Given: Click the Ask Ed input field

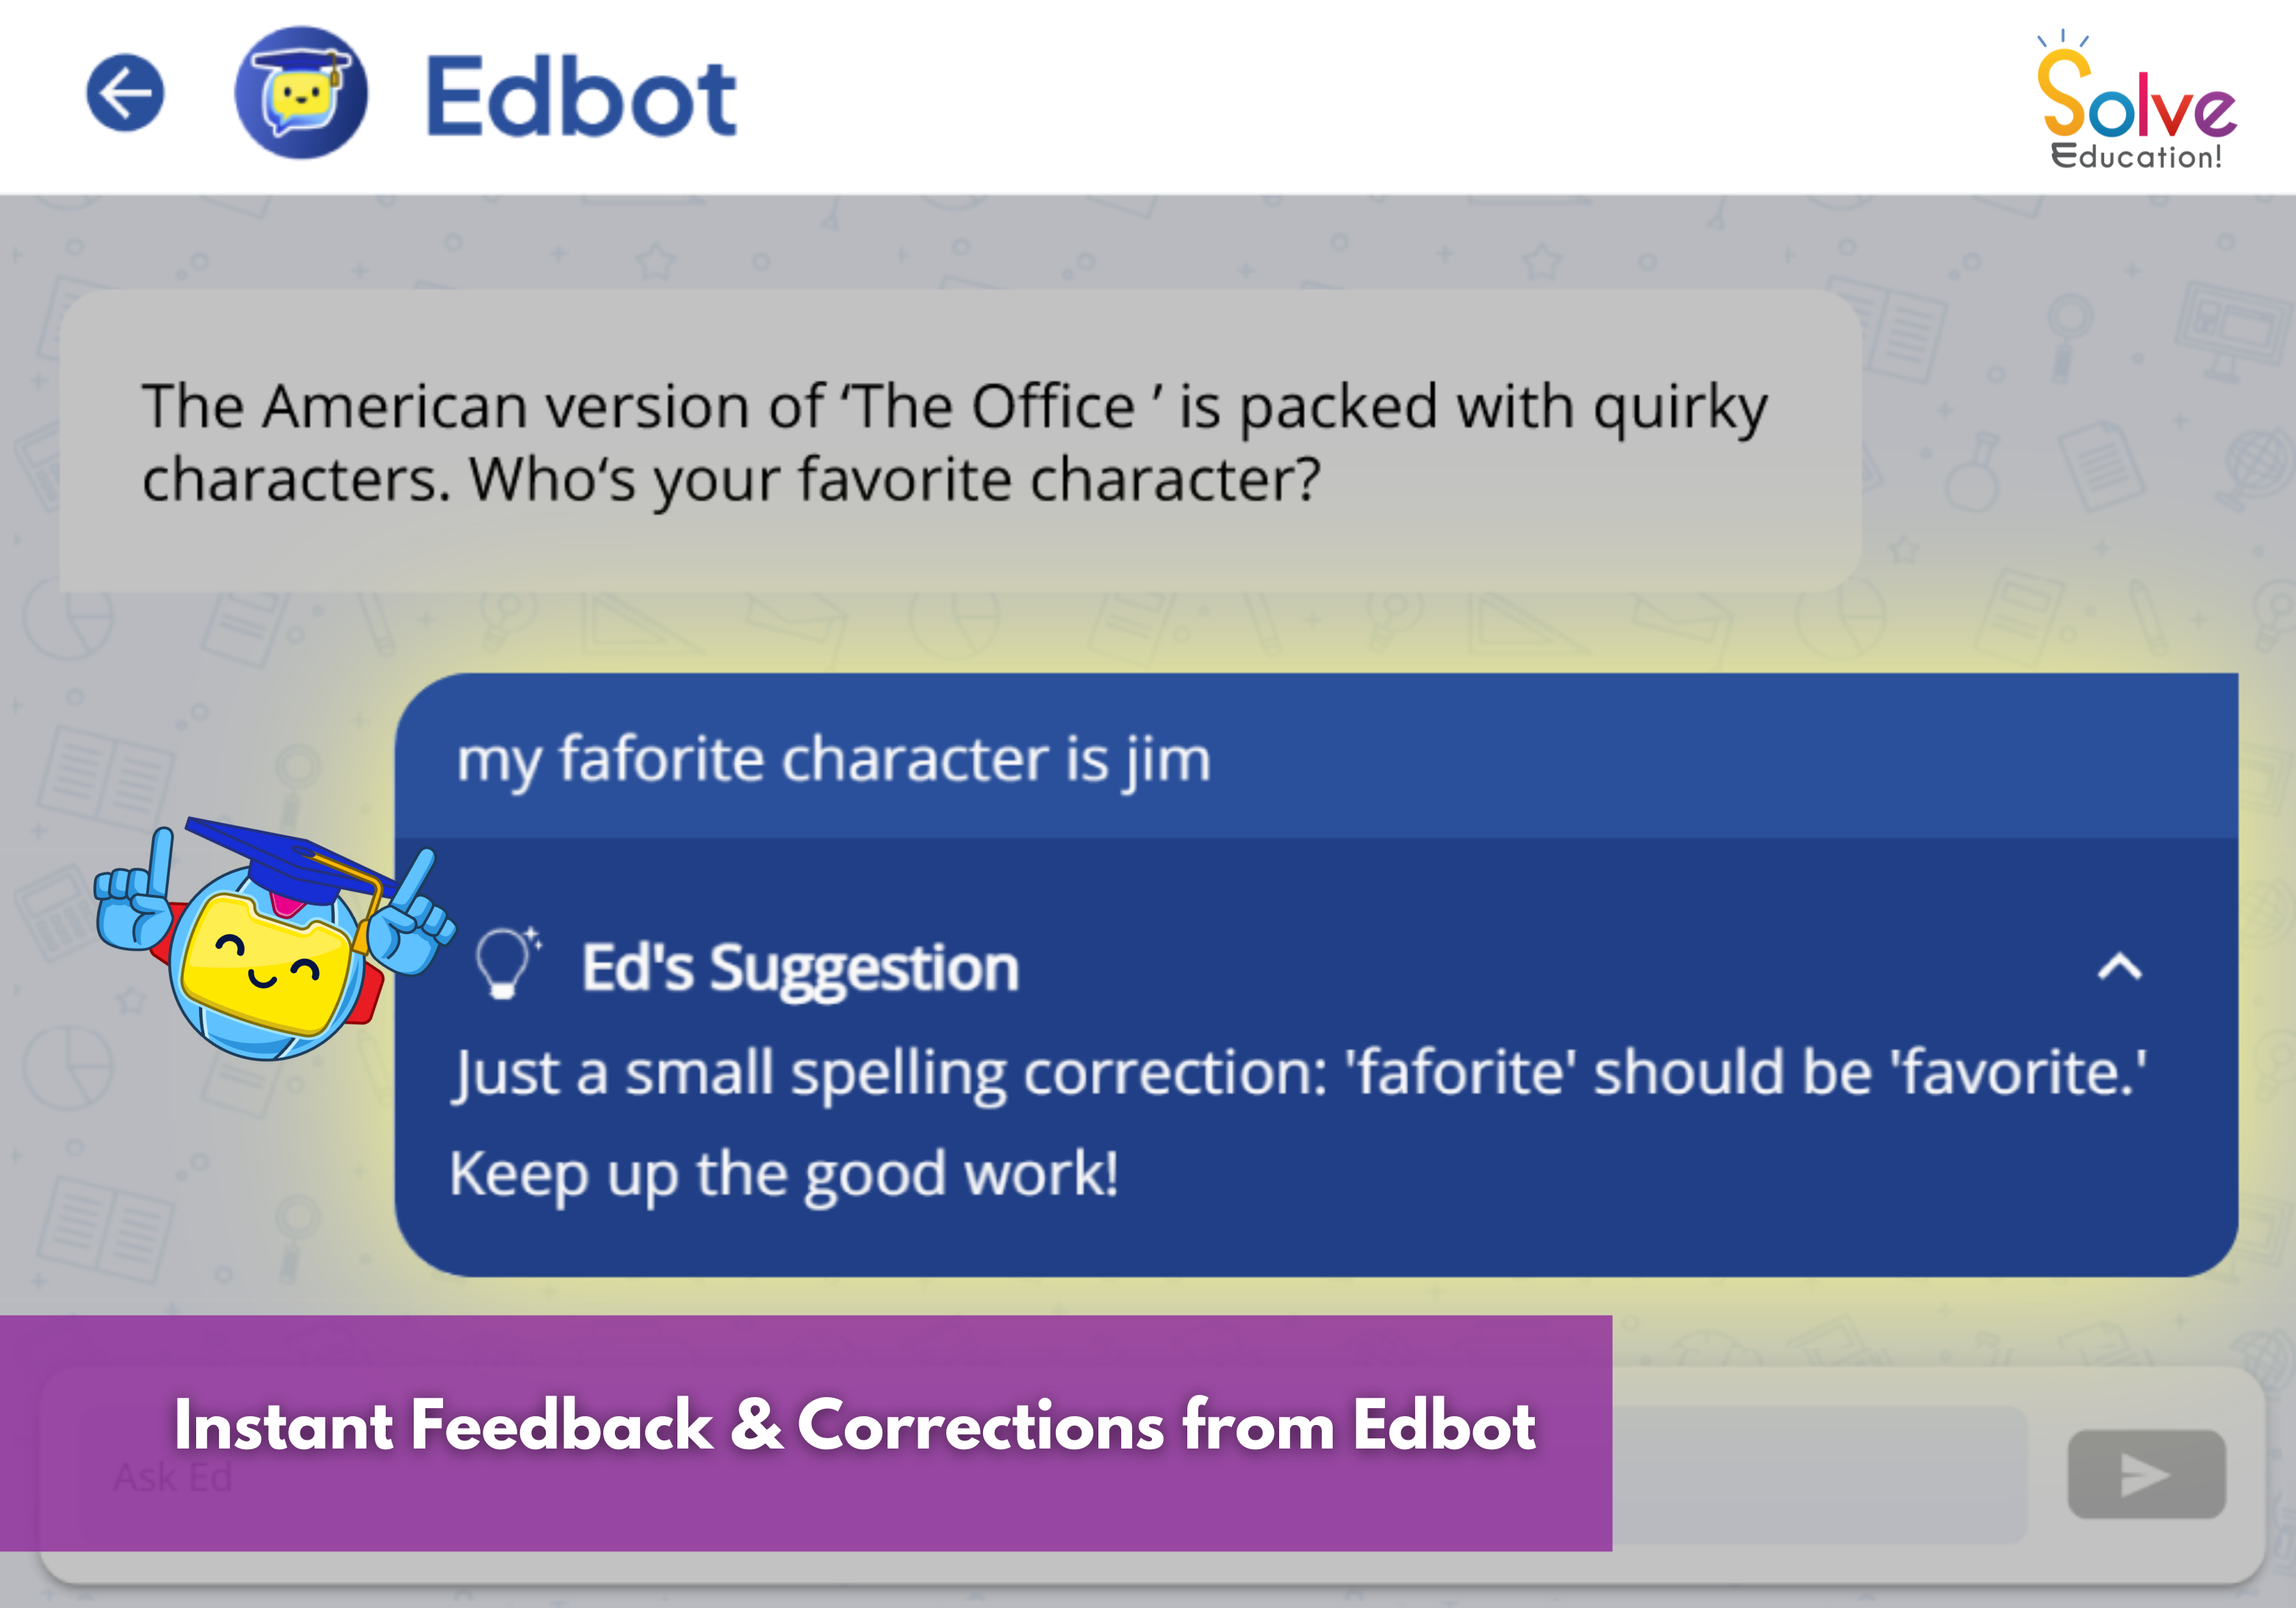Looking at the screenshot, I should [172, 1476].
